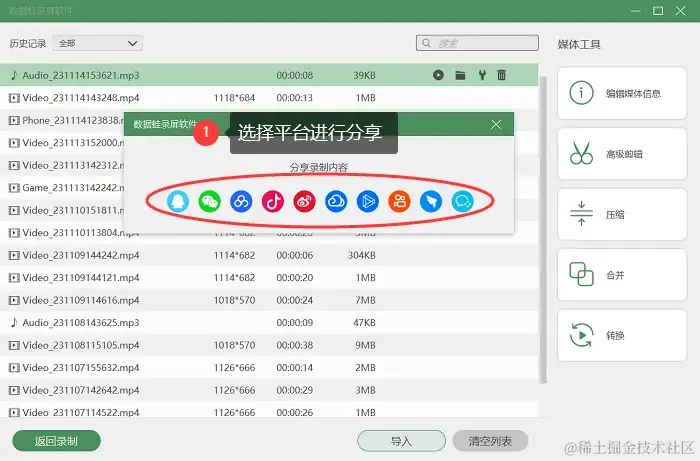Viewport: 700px width, 461px height.
Task: Click the 1018*570 resolution of Video_231108115105.mp4
Action: (x=234, y=345)
